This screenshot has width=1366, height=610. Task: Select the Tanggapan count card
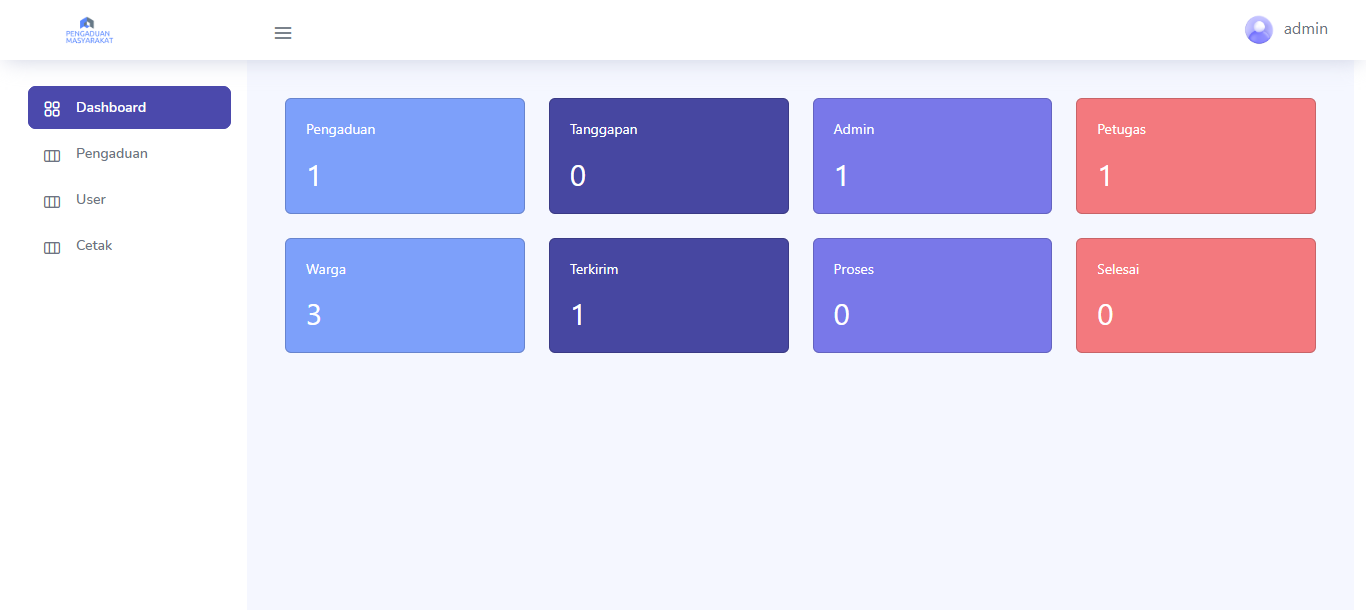(x=668, y=156)
